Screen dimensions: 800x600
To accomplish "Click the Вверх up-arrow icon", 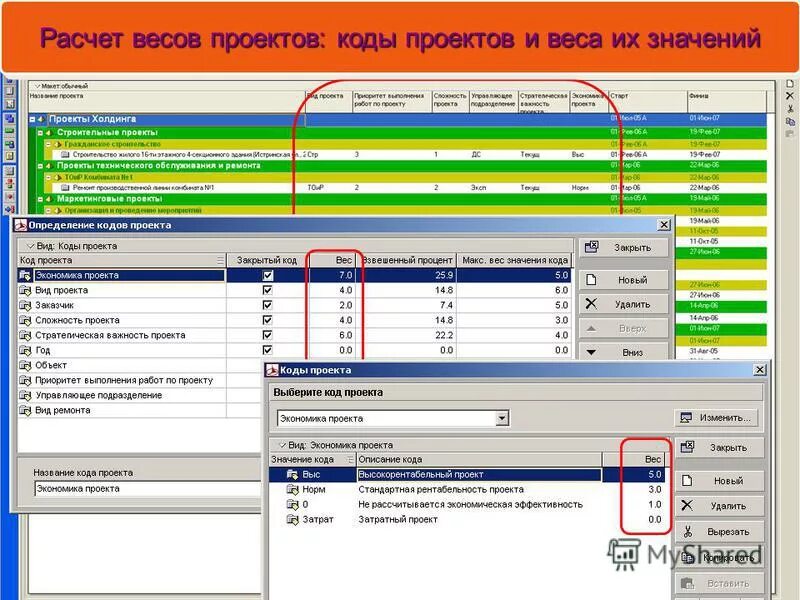I will (x=590, y=329).
